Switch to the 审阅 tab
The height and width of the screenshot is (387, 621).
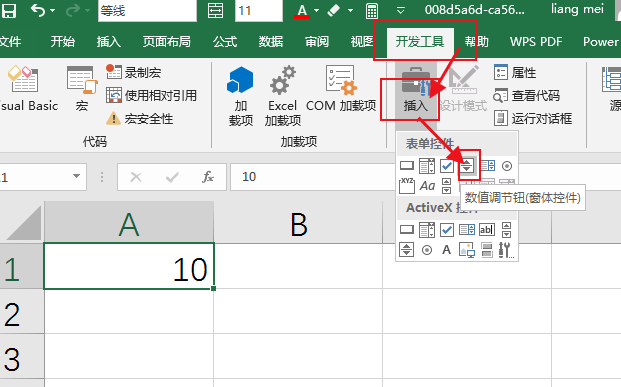tap(317, 41)
